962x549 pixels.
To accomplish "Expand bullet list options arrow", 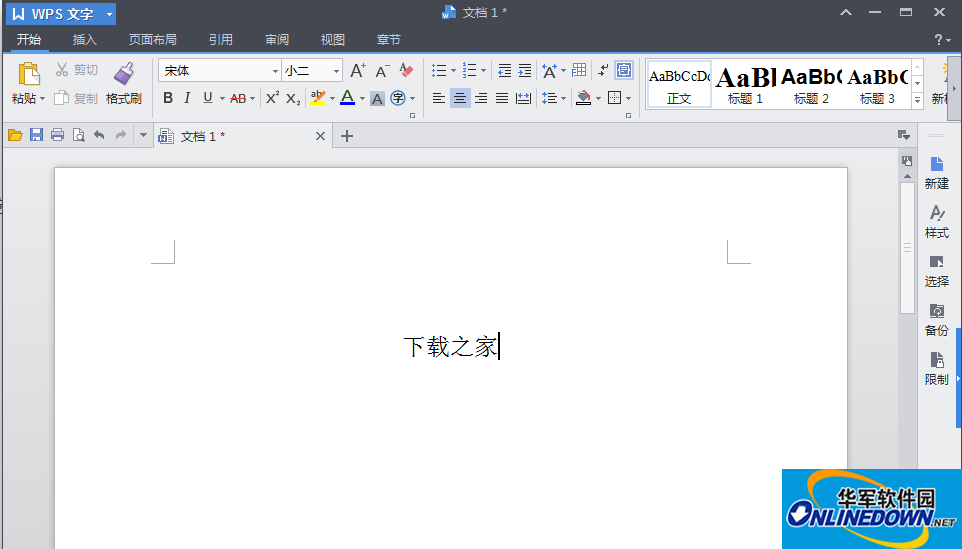I will tap(453, 71).
